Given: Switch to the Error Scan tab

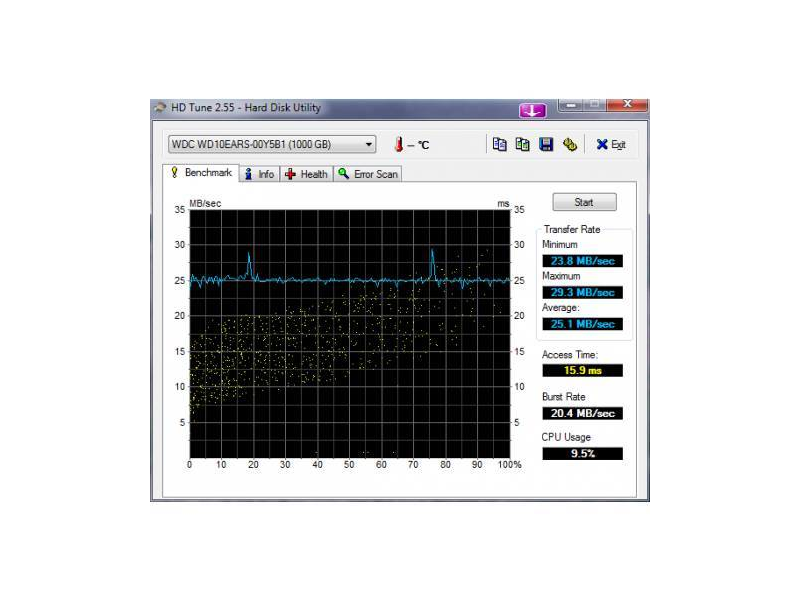Looking at the screenshot, I should tap(368, 174).
